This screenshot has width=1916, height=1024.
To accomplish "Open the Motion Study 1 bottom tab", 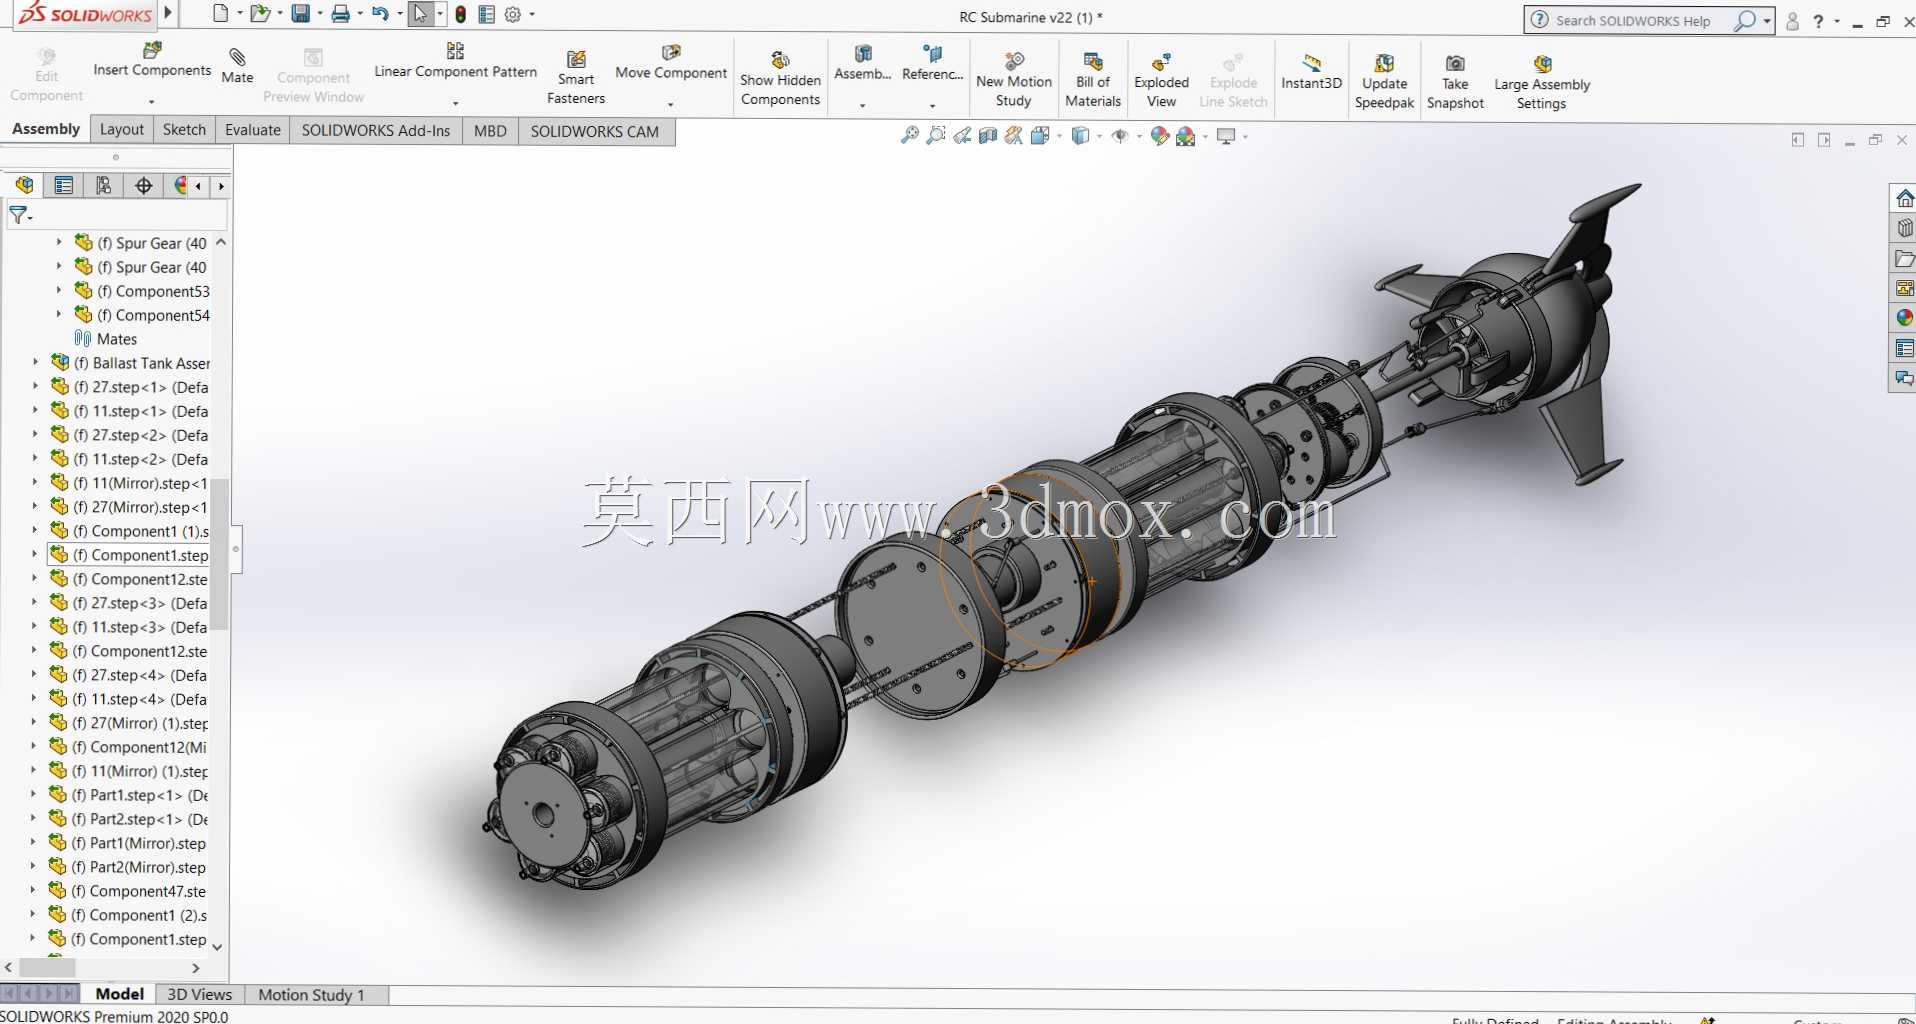I will click(312, 994).
